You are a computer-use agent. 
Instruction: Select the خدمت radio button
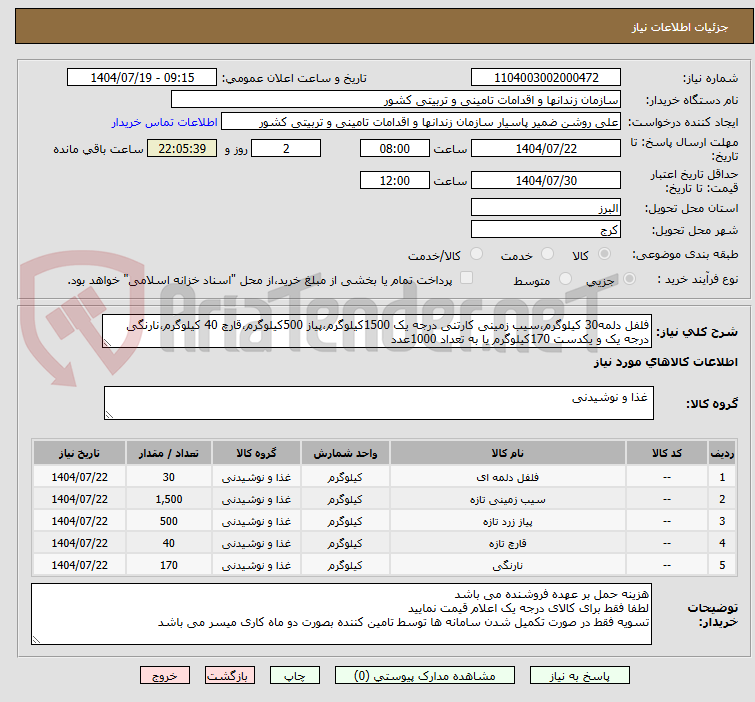[547, 254]
